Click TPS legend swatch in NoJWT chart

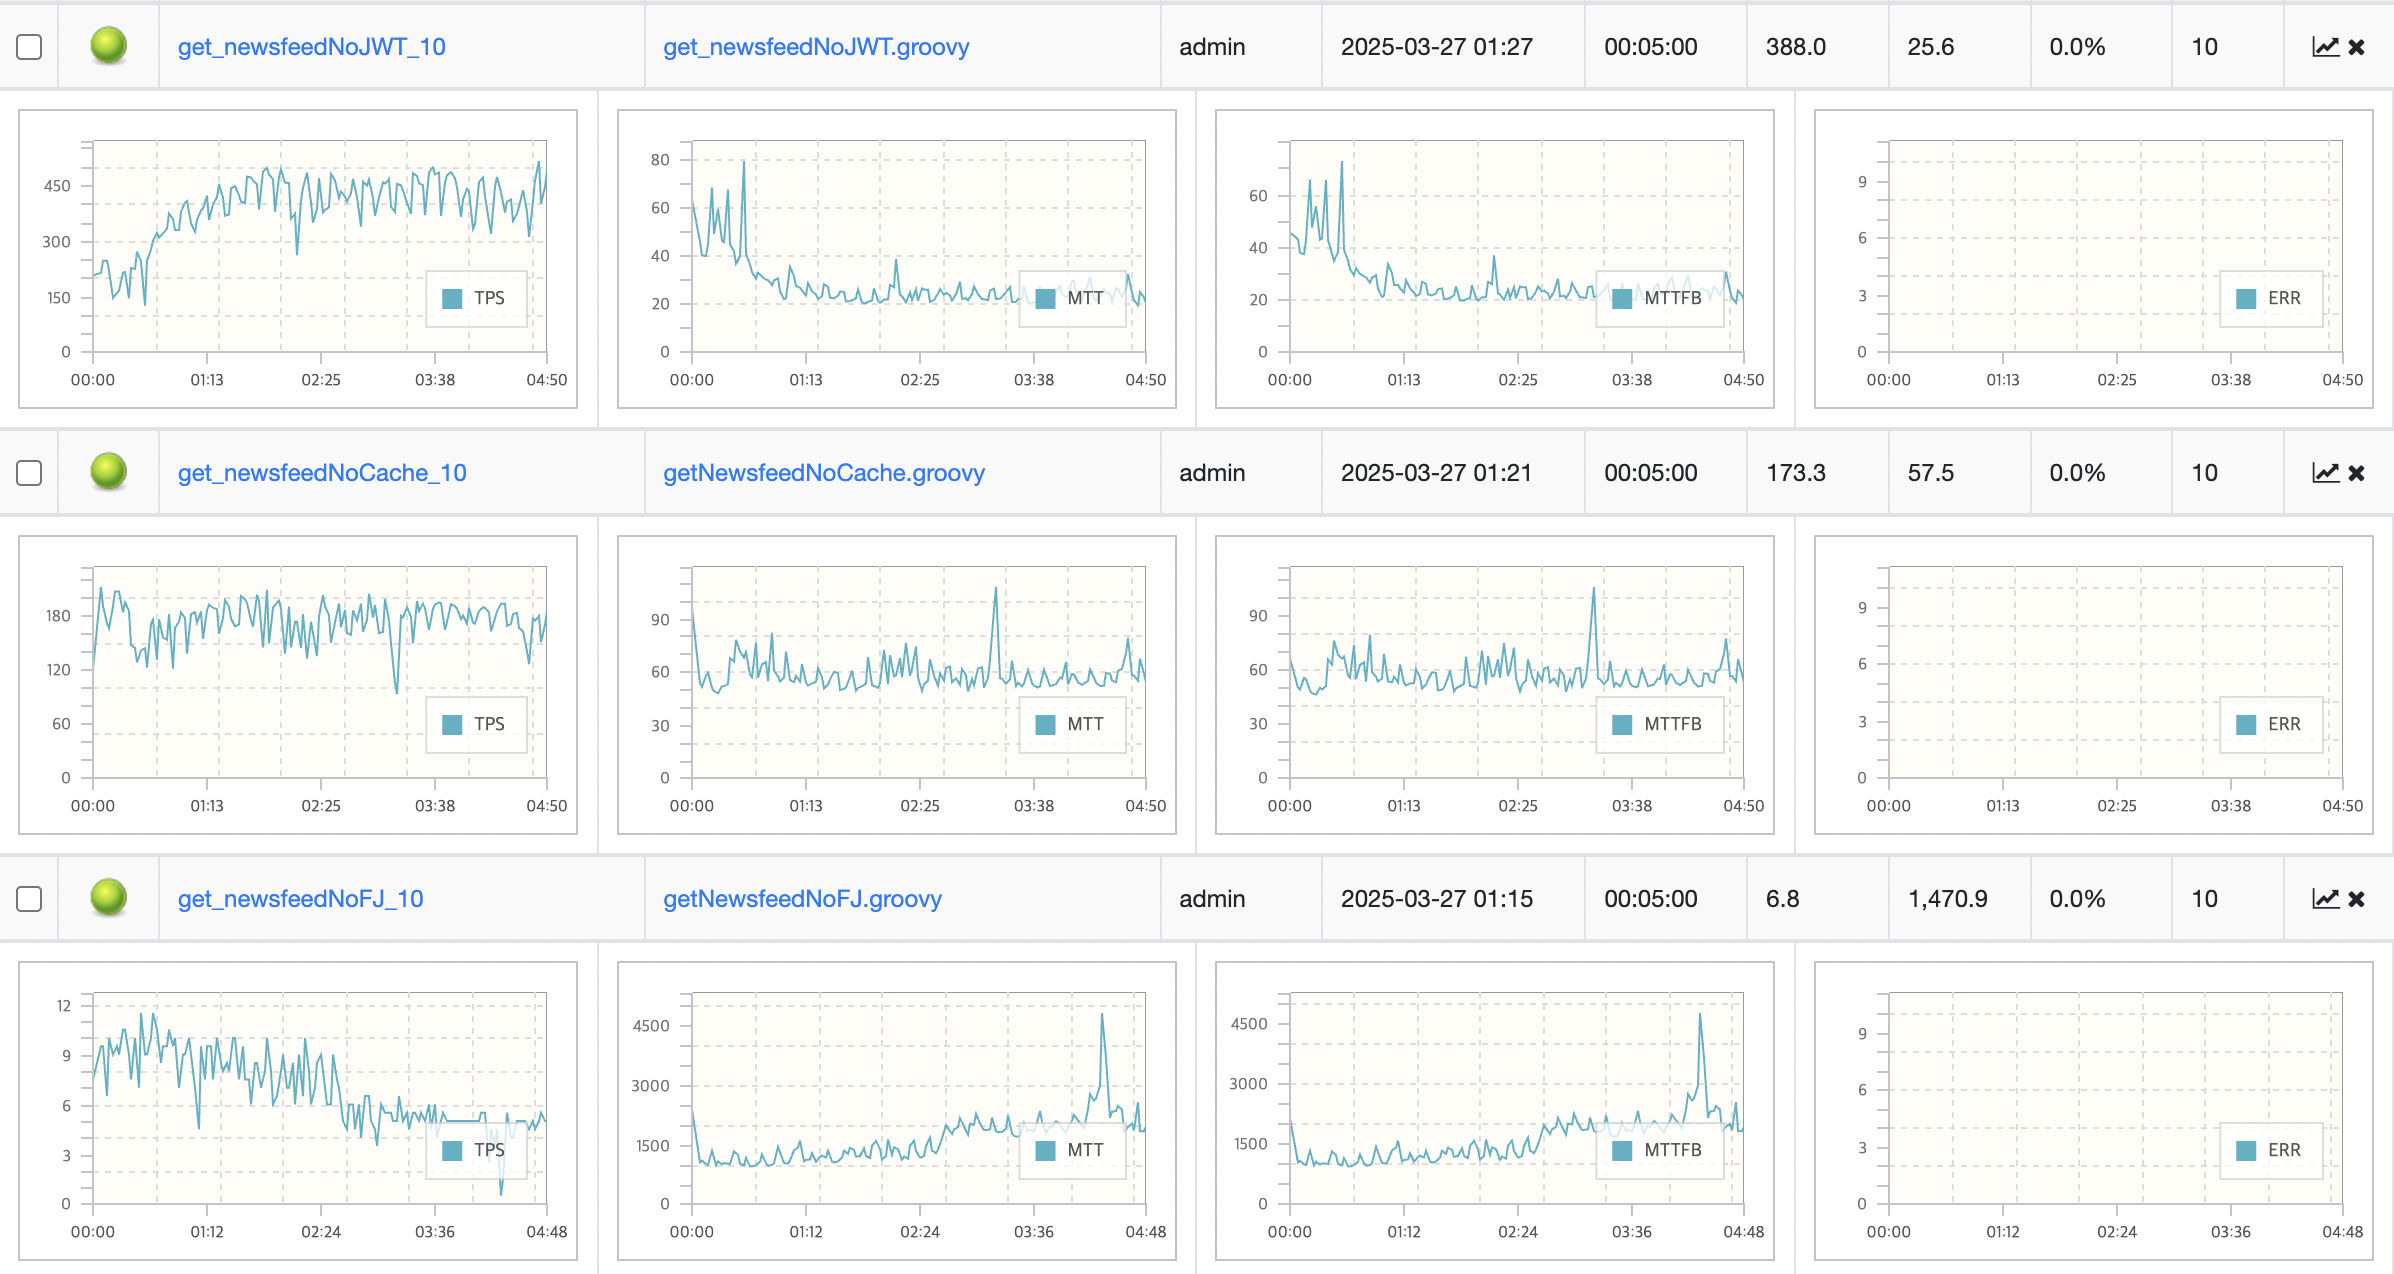click(452, 298)
